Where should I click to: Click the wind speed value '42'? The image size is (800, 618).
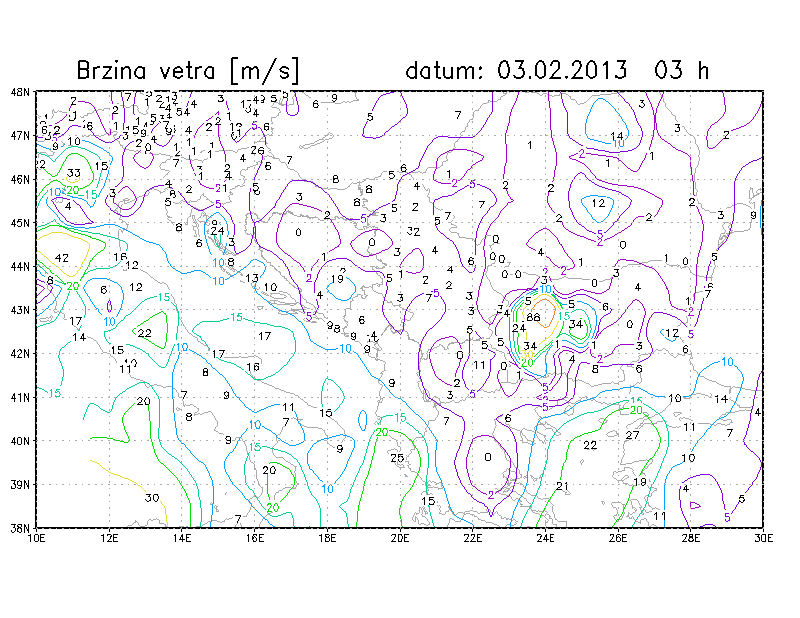tap(62, 258)
